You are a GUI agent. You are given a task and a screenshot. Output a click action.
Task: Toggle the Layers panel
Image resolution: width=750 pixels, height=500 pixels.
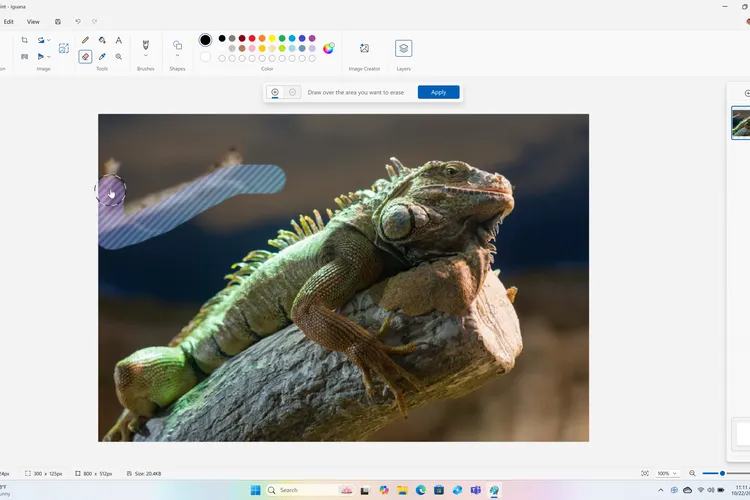click(x=403, y=48)
